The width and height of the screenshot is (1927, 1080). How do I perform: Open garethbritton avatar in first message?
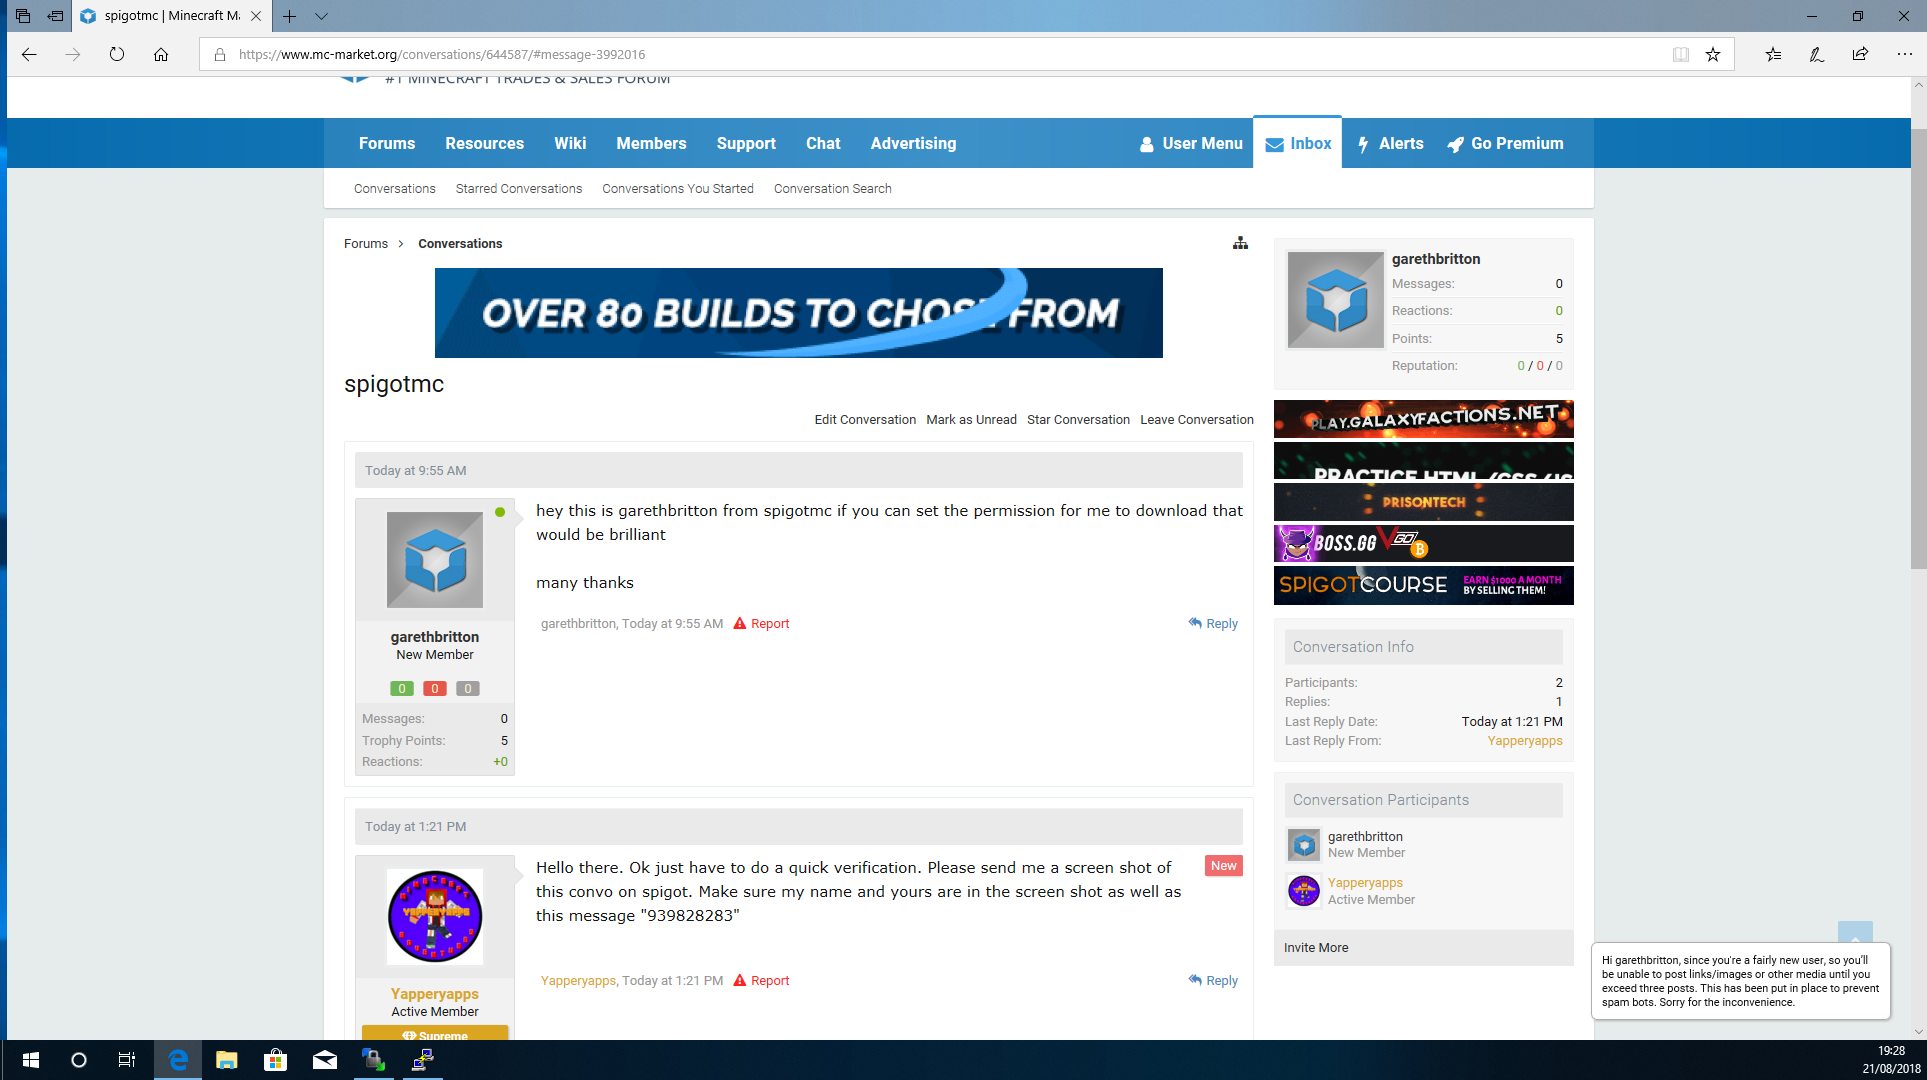[434, 560]
